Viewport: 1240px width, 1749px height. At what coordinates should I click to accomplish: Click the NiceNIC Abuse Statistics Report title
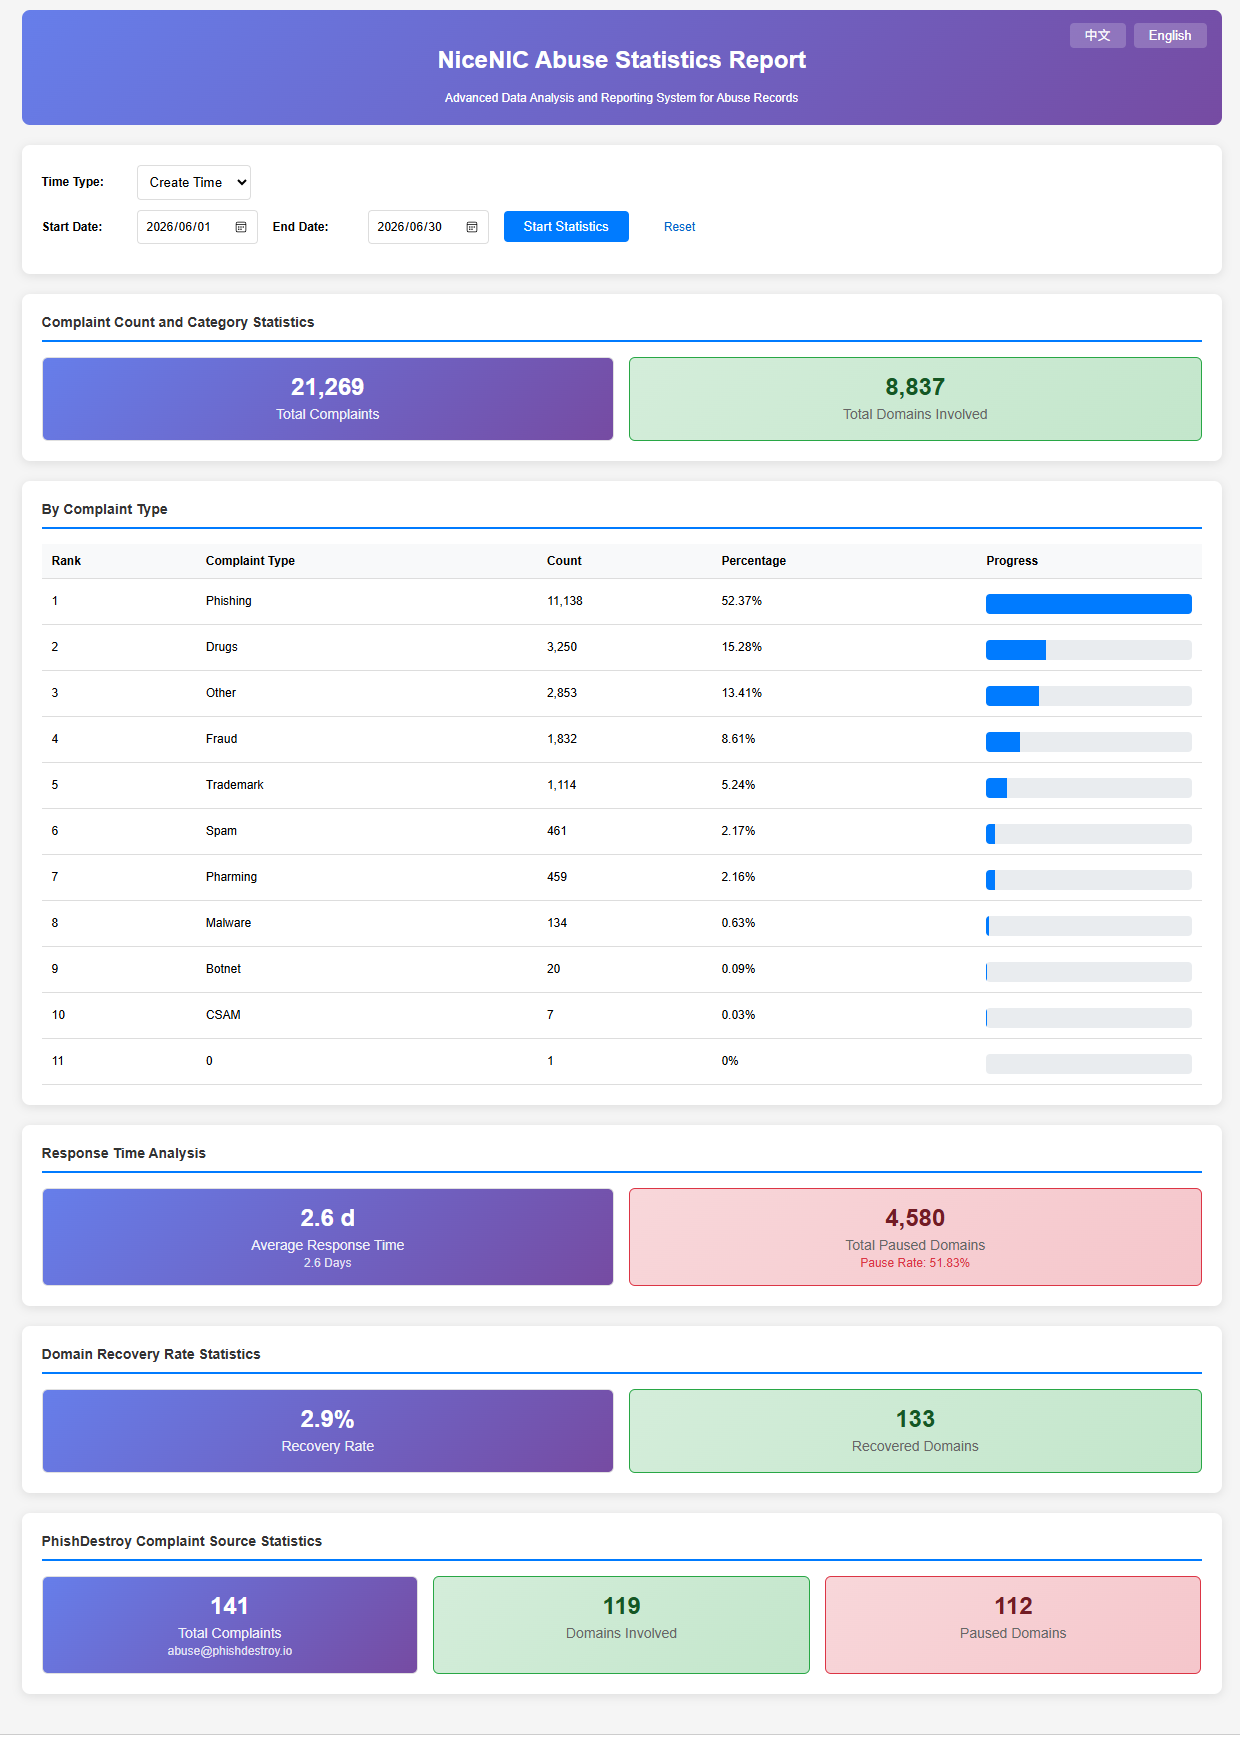tap(622, 60)
